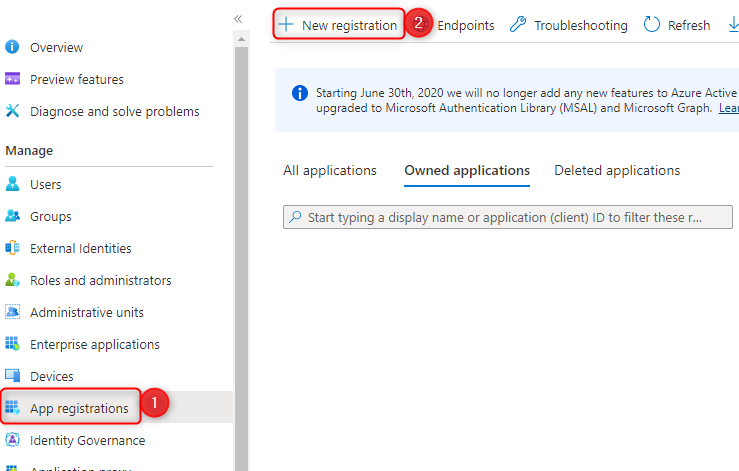Click the application filter search field
739x471 pixels.
[x=494, y=217]
